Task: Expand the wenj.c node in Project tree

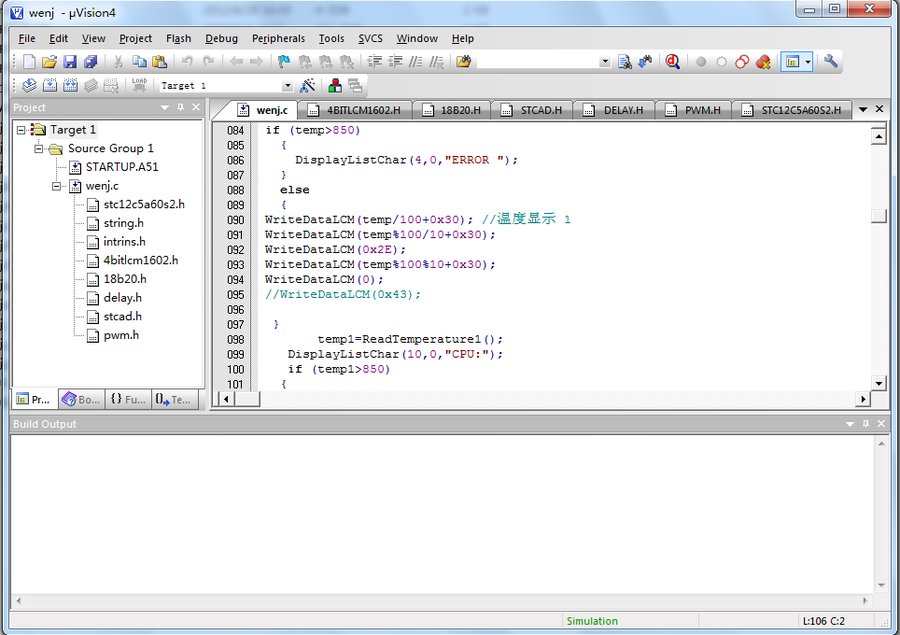Action: [58, 185]
